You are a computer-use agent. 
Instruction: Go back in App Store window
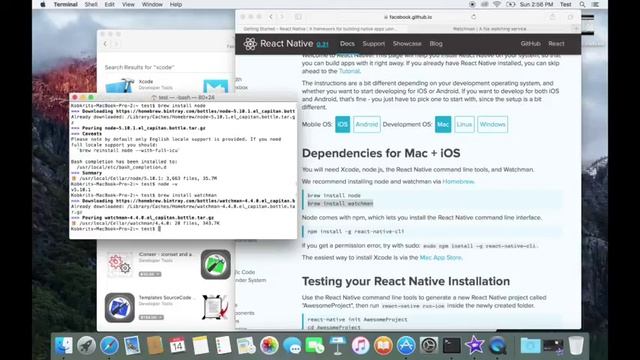click(105, 44)
